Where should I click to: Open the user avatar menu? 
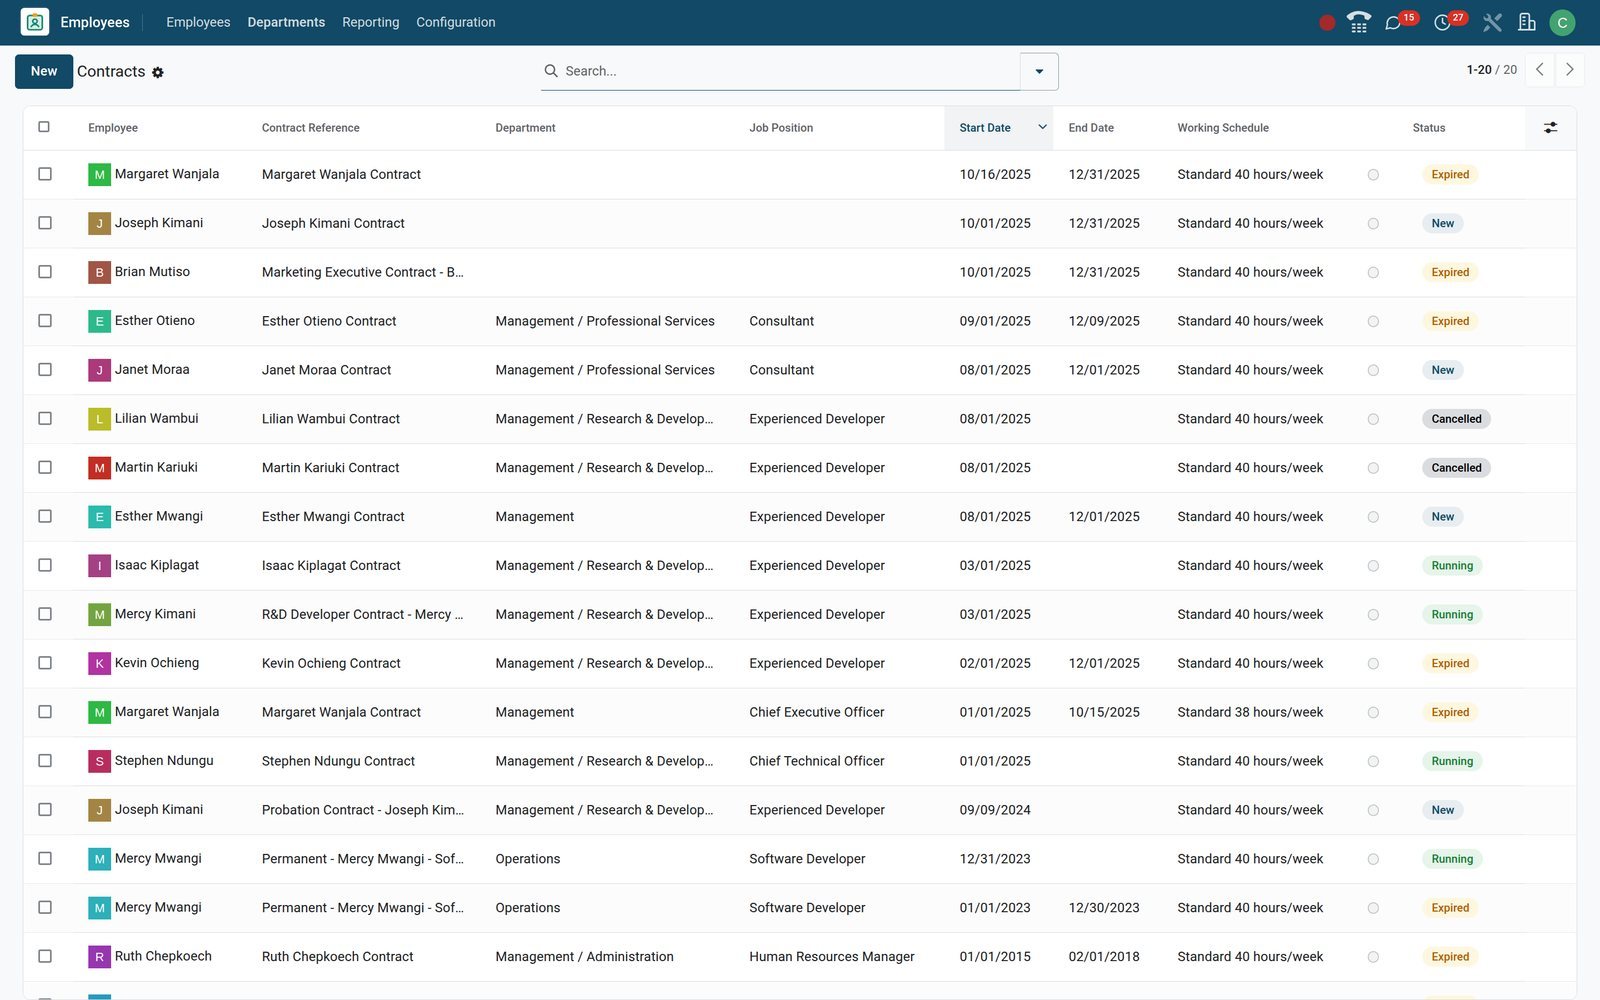(x=1562, y=22)
